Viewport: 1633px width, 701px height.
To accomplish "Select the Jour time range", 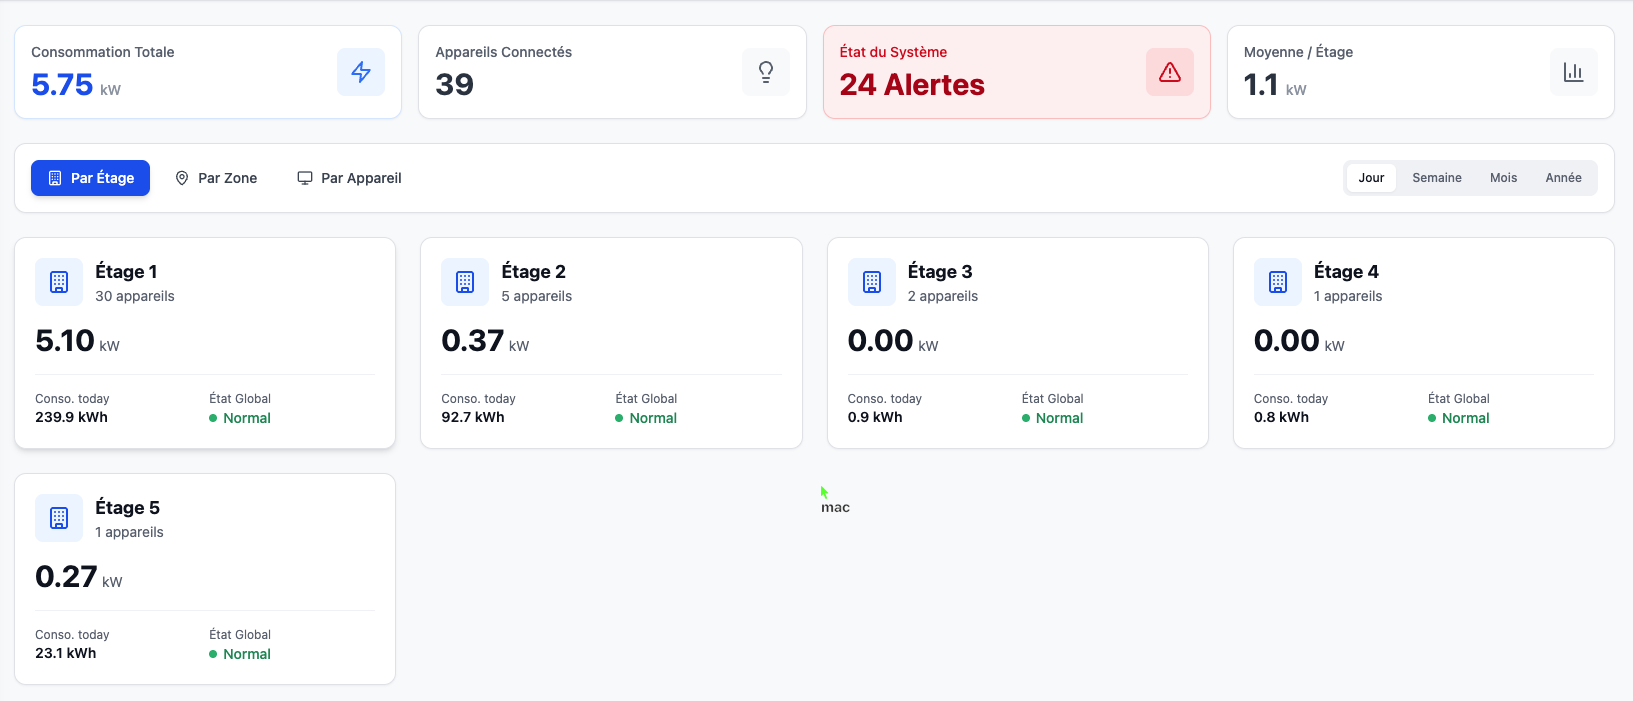I will (x=1371, y=178).
